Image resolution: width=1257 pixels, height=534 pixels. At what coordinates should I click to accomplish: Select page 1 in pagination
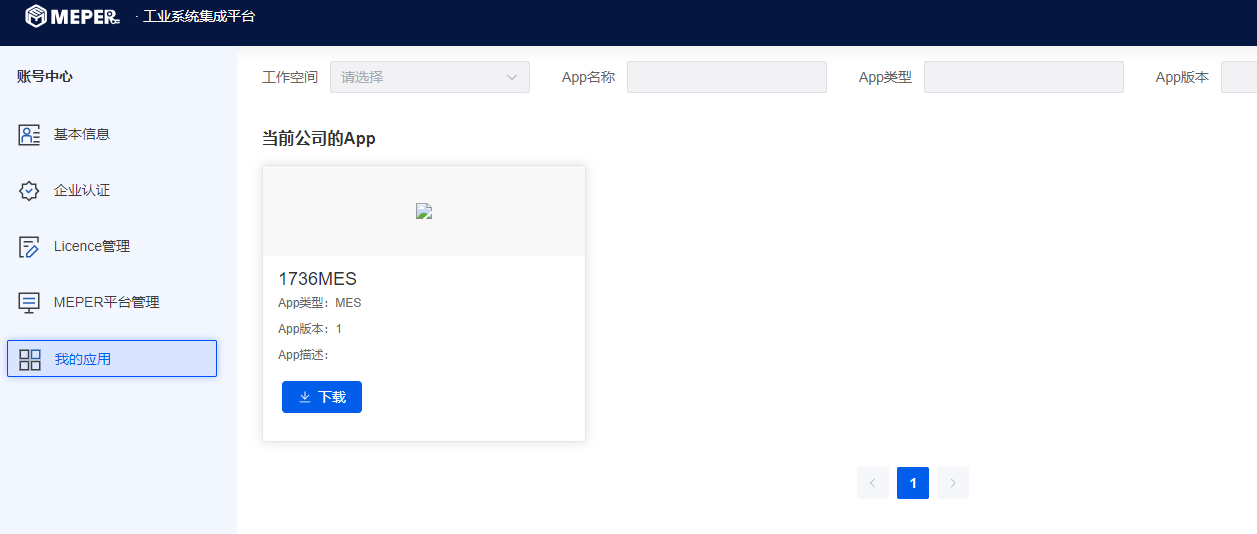click(x=913, y=483)
